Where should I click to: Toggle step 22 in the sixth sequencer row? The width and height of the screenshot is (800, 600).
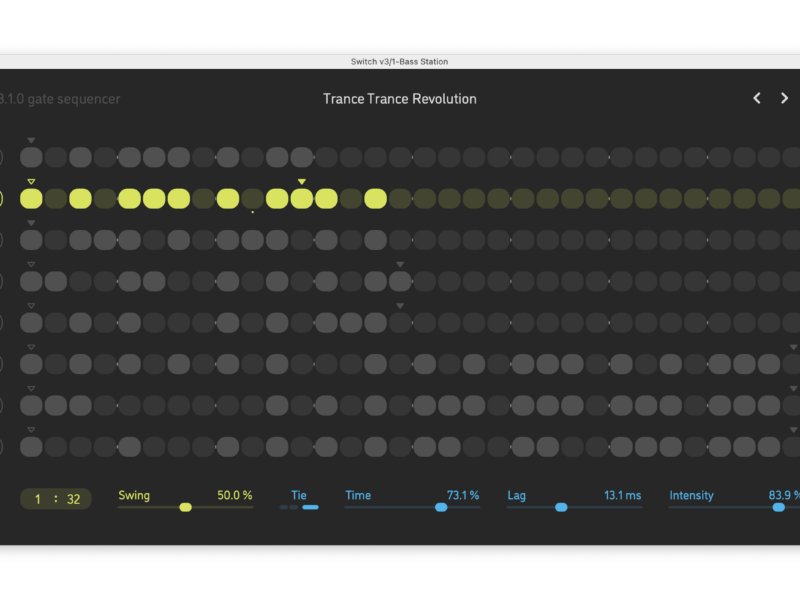point(547,364)
